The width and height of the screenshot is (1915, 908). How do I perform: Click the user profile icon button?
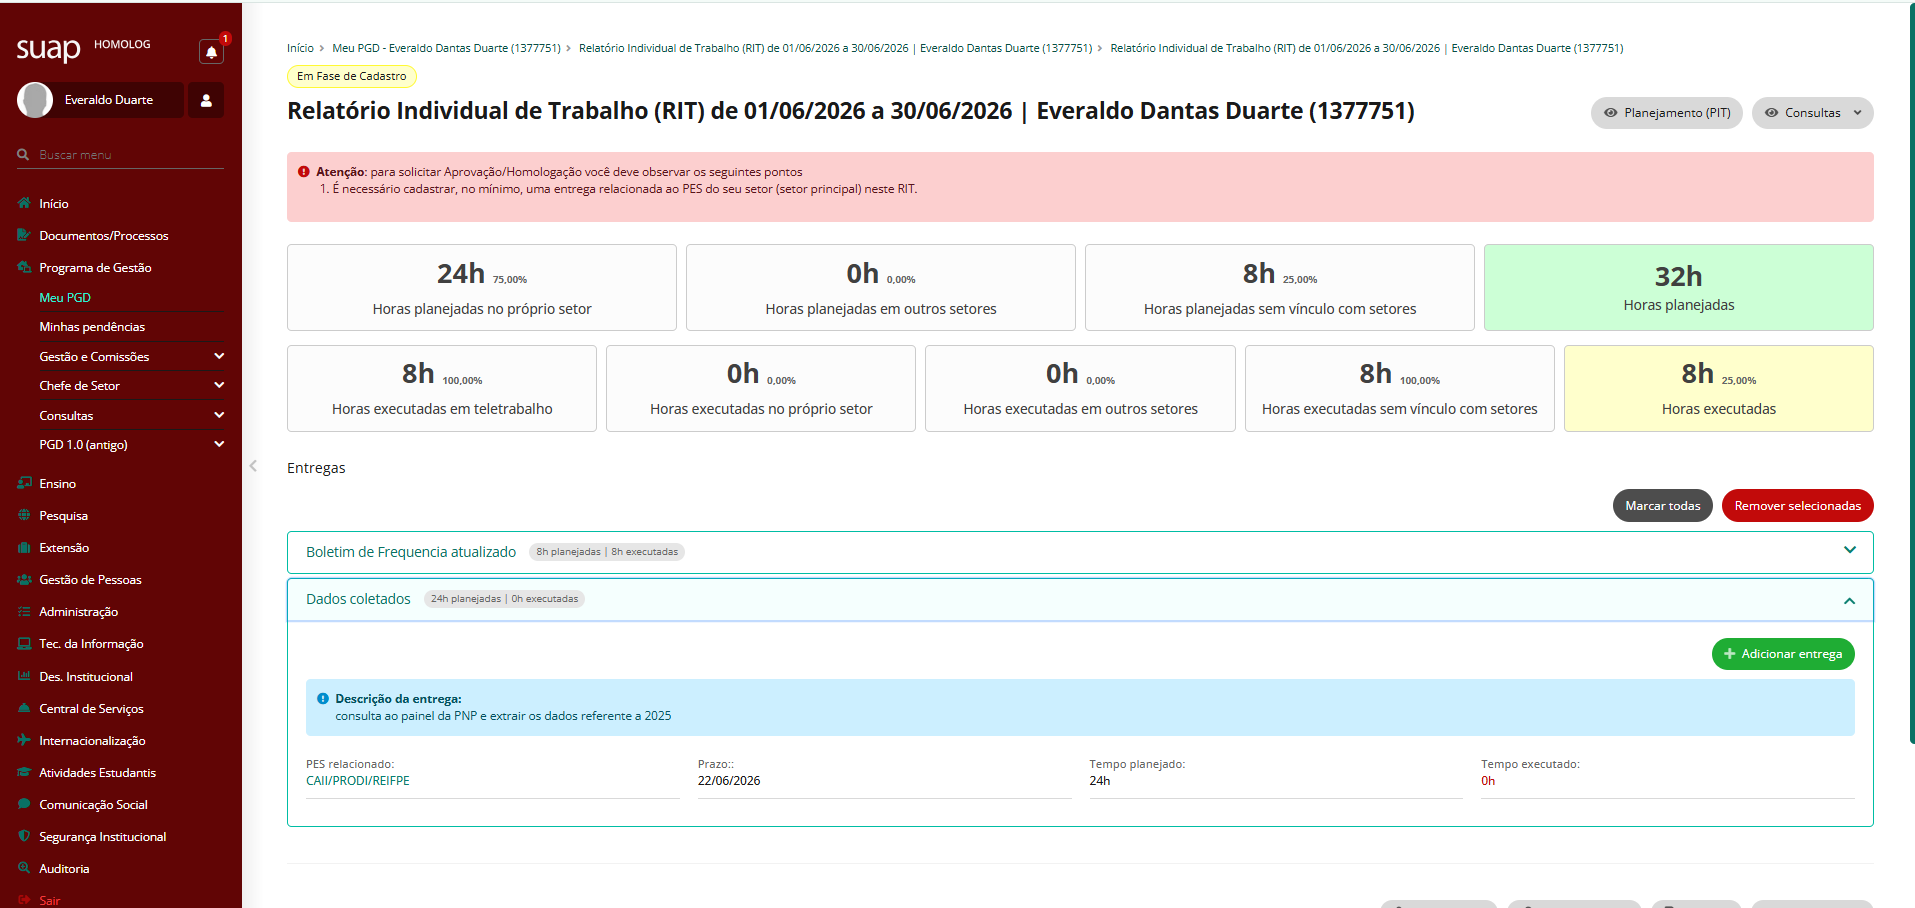pyautogui.click(x=206, y=100)
